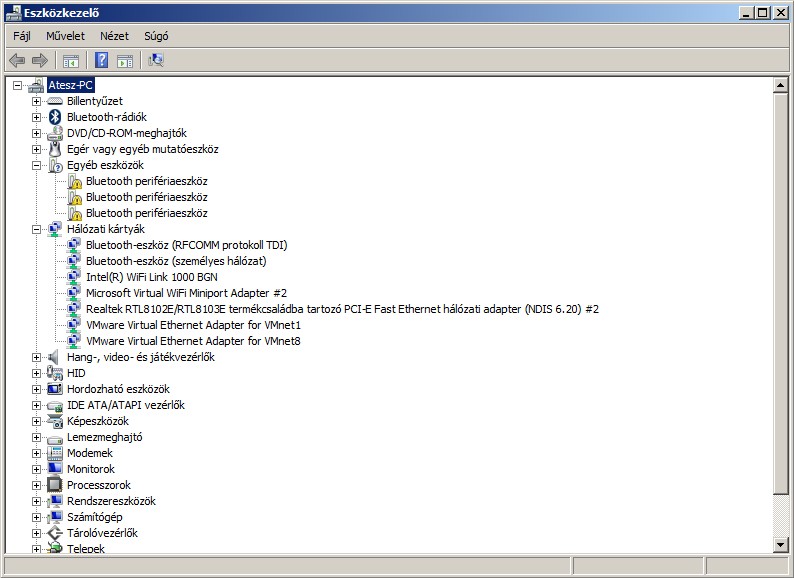Open the Művelet menu
This screenshot has height=578, width=794.
[x=65, y=36]
